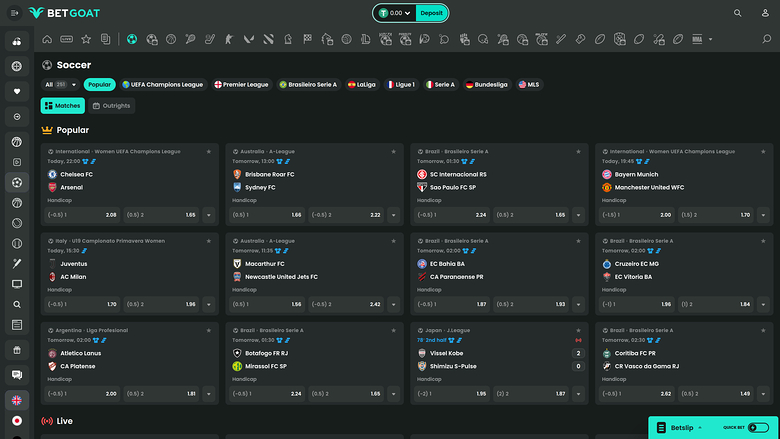
Task: Favorite the Vissel Kobe match star
Action: (579, 330)
